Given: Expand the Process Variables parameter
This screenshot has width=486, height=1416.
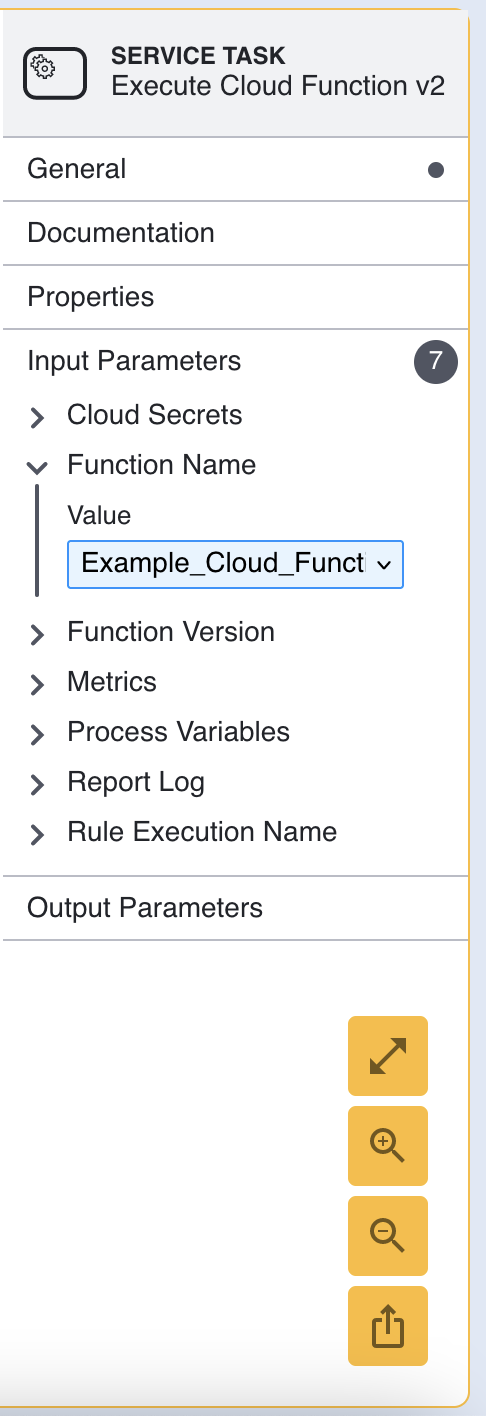Looking at the screenshot, I should [37, 735].
